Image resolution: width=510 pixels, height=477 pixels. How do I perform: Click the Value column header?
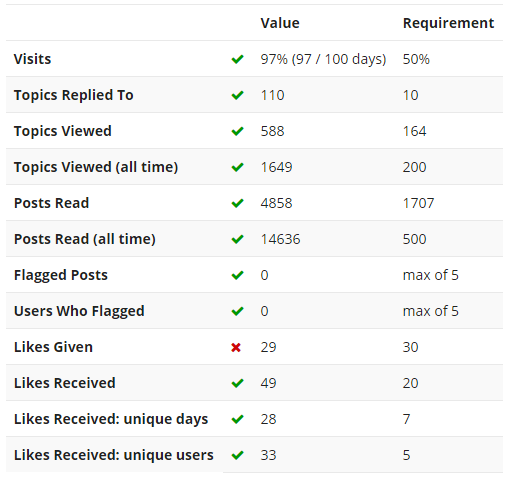point(280,23)
